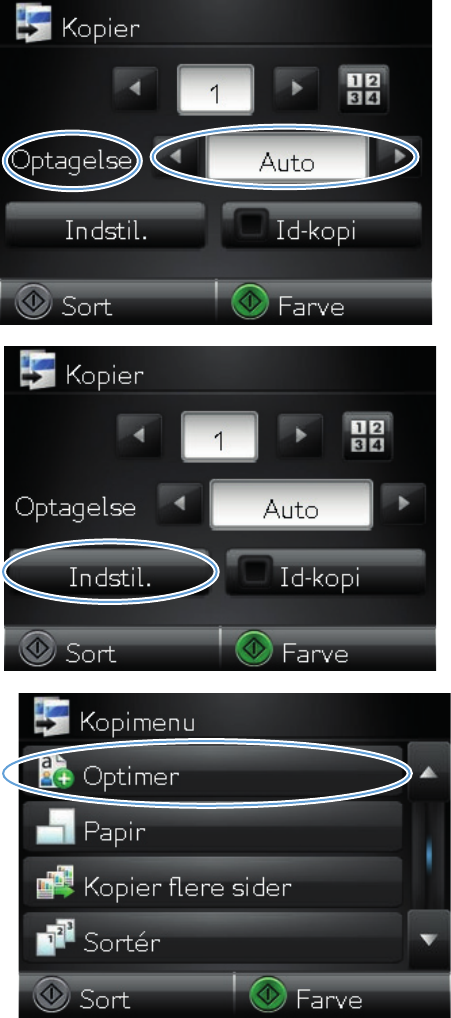The height and width of the screenshot is (1018, 451).
Task: Open Indstil. button on top Kopier screen
Action: click(105, 229)
